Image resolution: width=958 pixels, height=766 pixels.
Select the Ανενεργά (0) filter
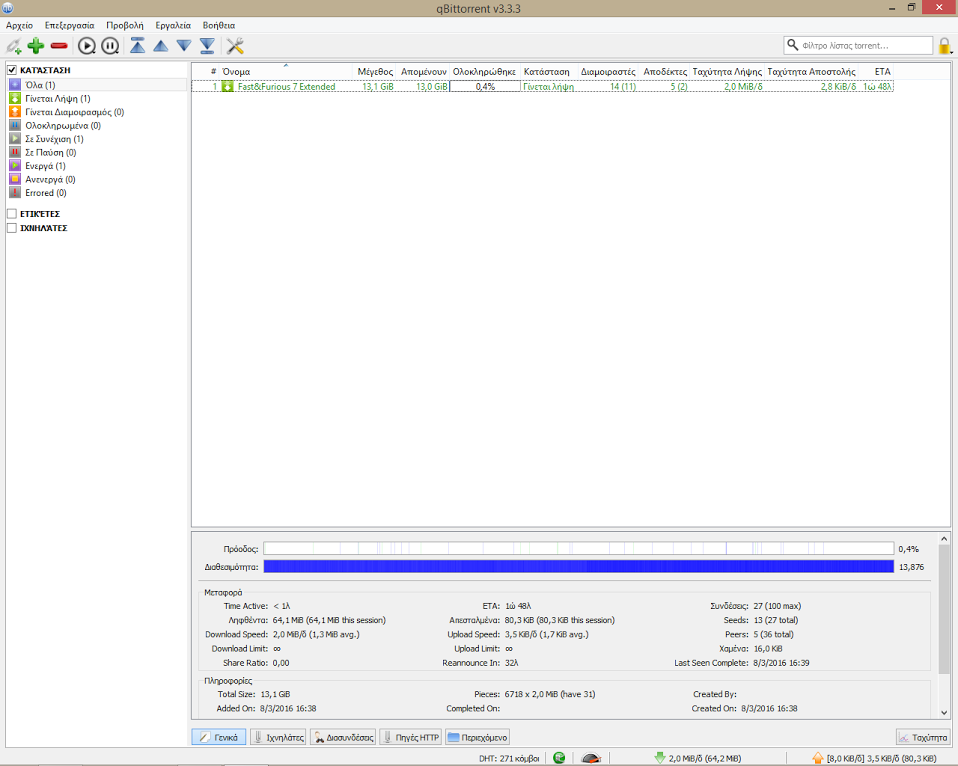pyautogui.click(x=97, y=179)
